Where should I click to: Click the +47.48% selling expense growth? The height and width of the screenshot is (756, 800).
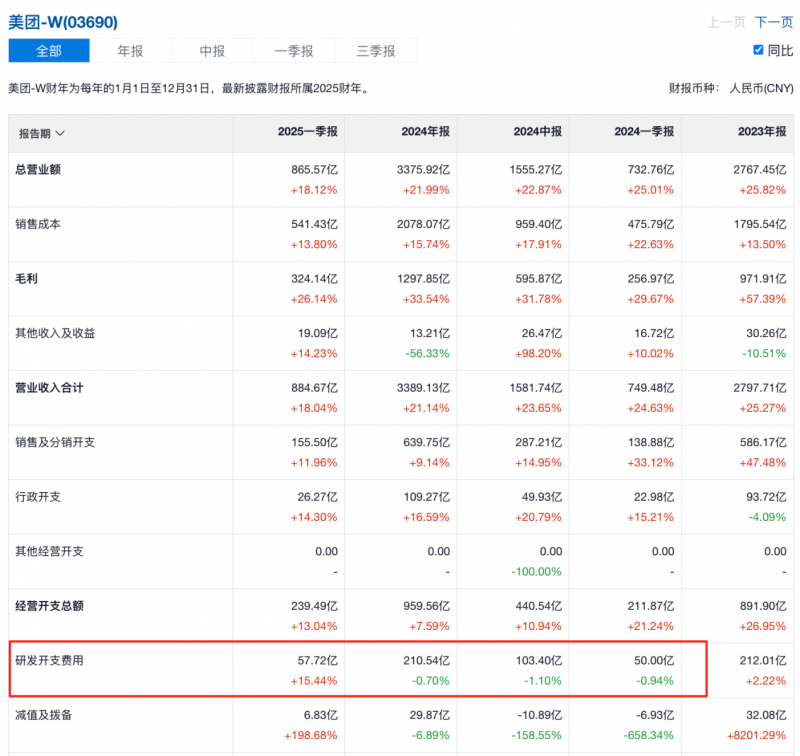(763, 463)
